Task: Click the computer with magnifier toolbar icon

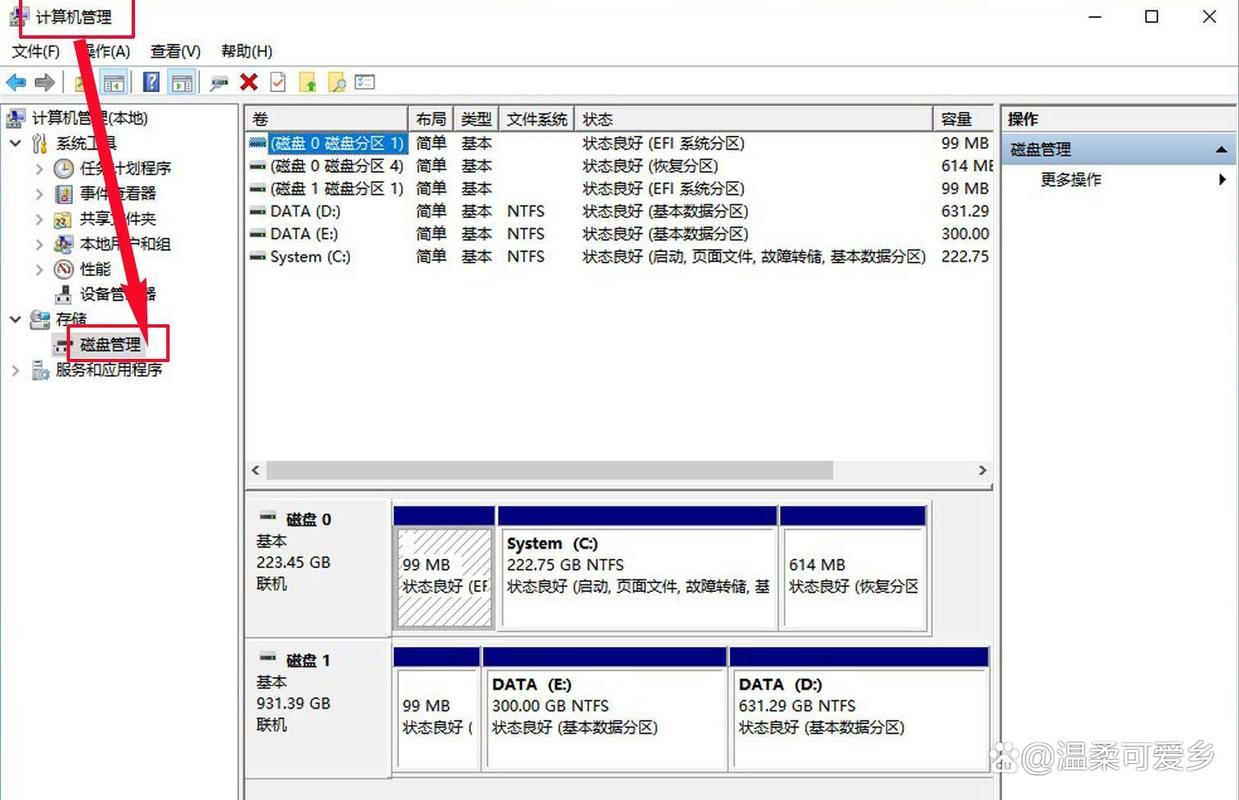Action: (x=220, y=82)
